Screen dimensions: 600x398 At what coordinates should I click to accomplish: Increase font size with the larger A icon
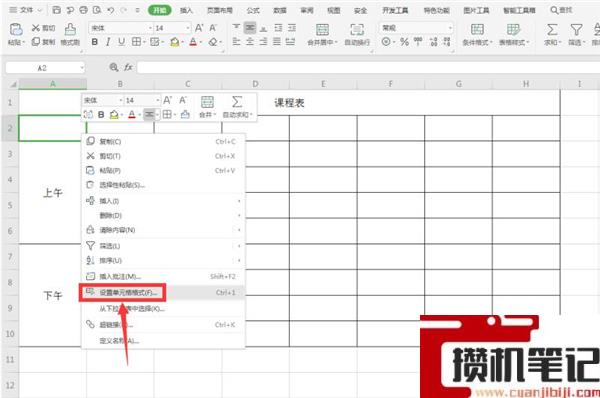tap(199, 28)
